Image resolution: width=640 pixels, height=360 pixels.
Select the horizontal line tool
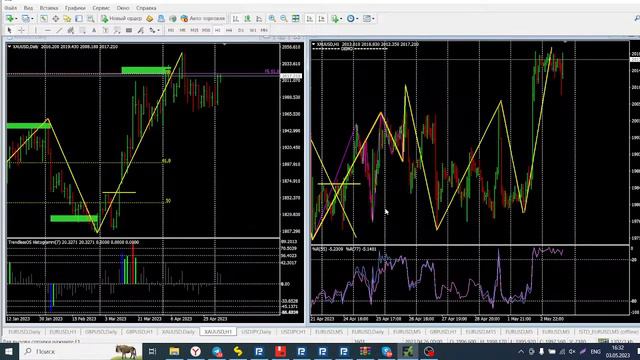point(48,30)
